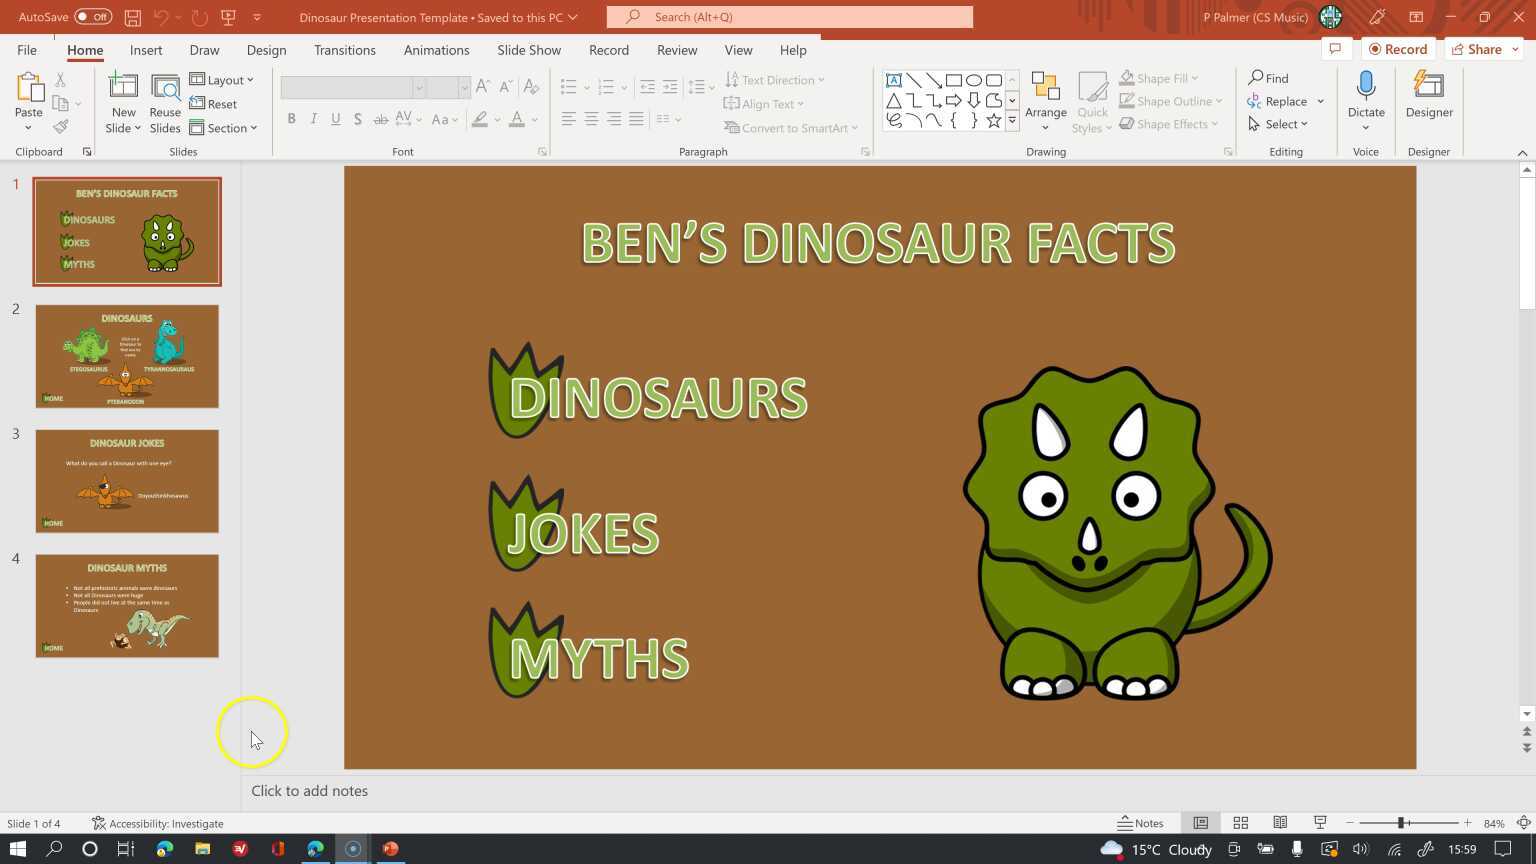Screen dimensions: 1536x864
Task: Select the center align text icon
Action: coord(590,119)
